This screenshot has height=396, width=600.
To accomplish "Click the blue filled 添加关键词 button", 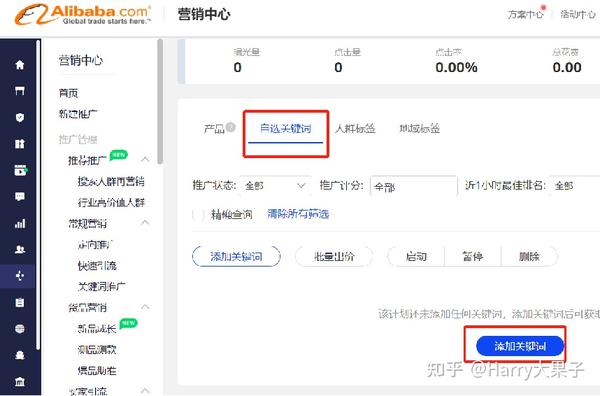I will [520, 346].
